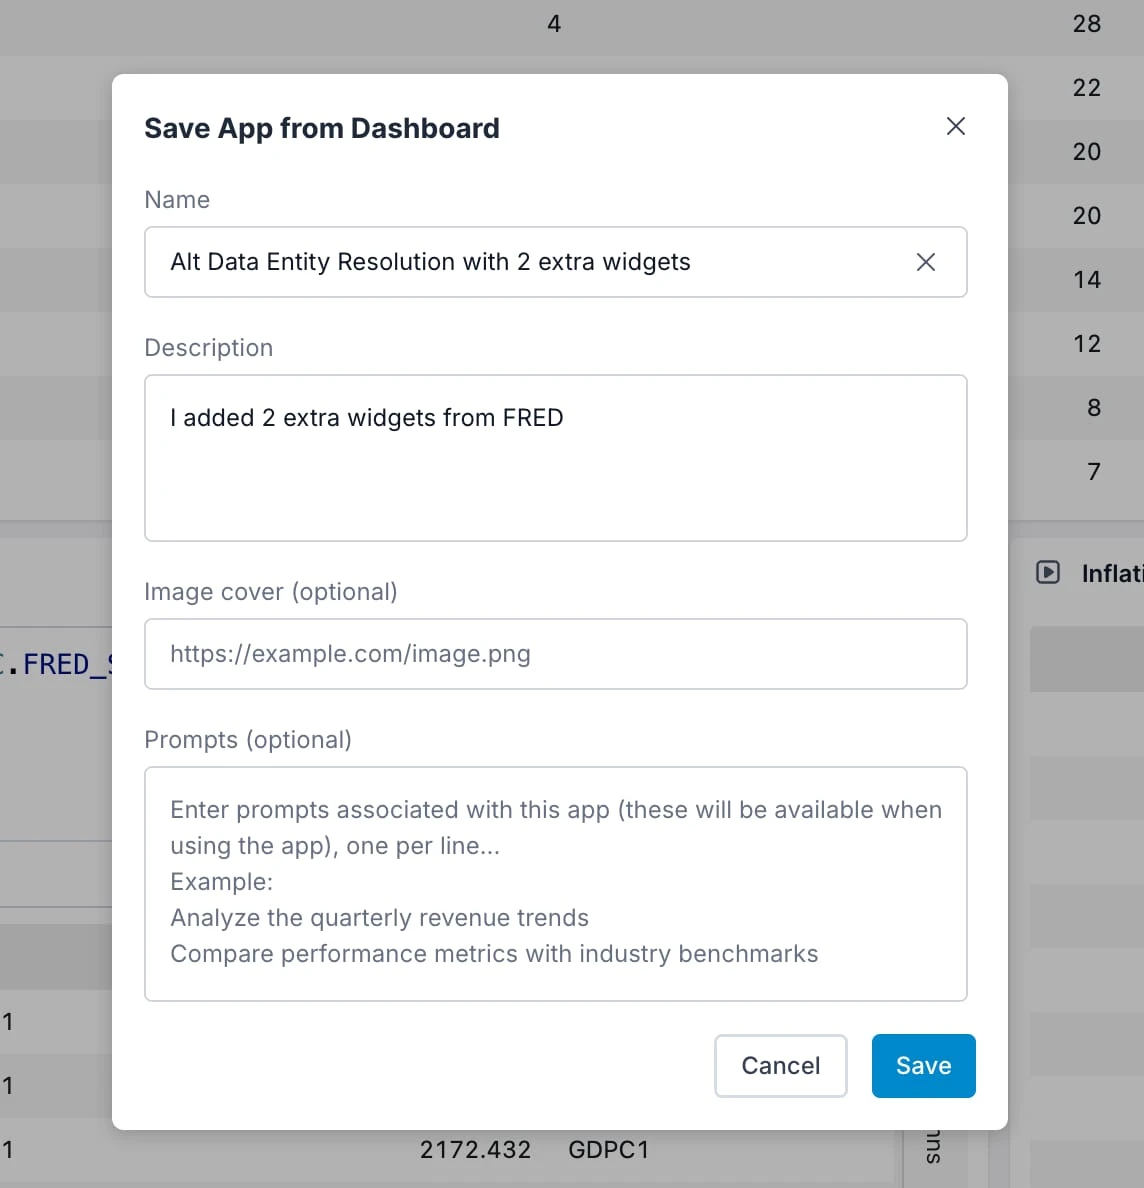Click the value 14 cell on the right

(1086, 279)
